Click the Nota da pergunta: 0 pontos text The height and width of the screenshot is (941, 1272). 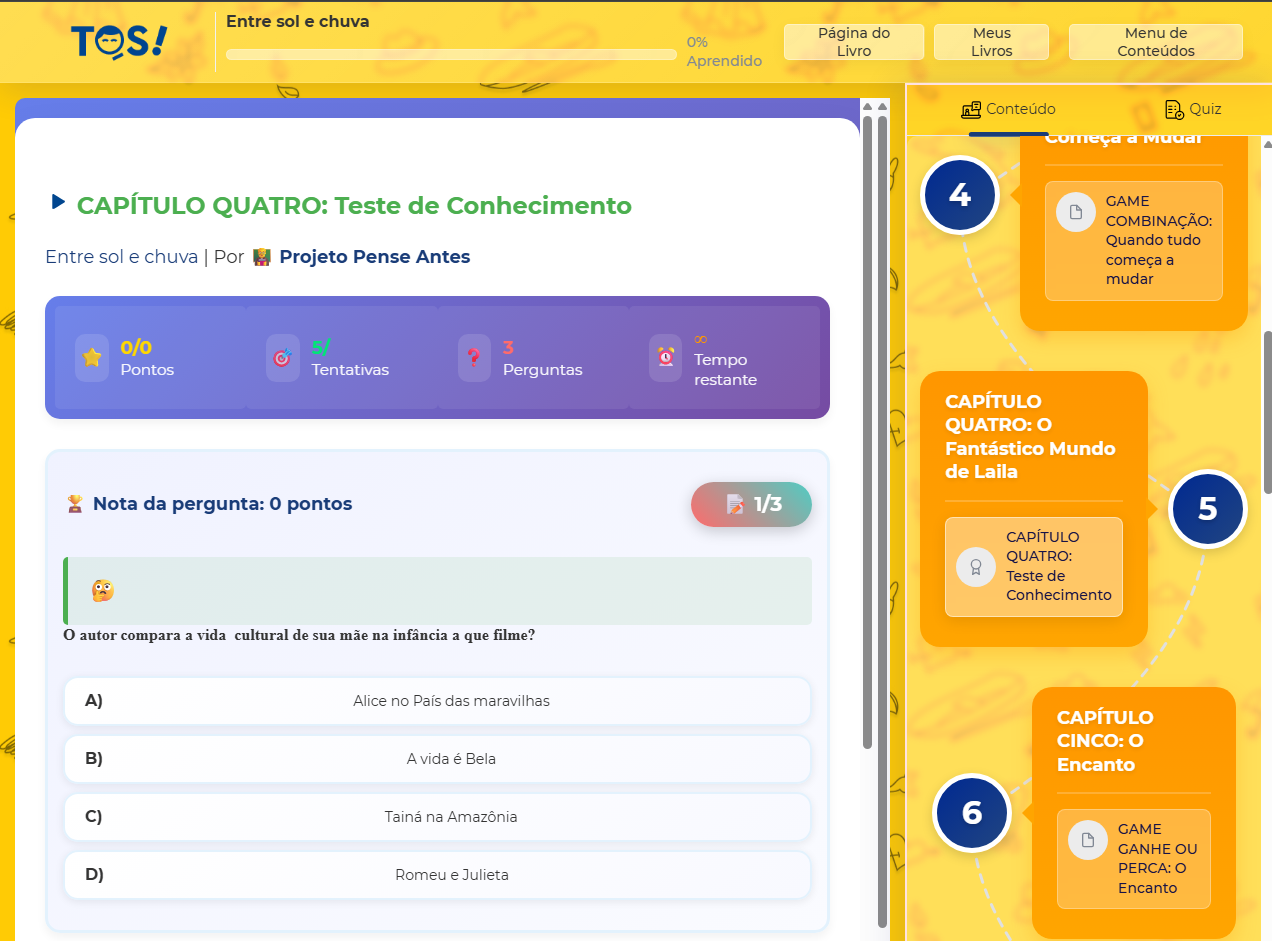[x=222, y=504]
